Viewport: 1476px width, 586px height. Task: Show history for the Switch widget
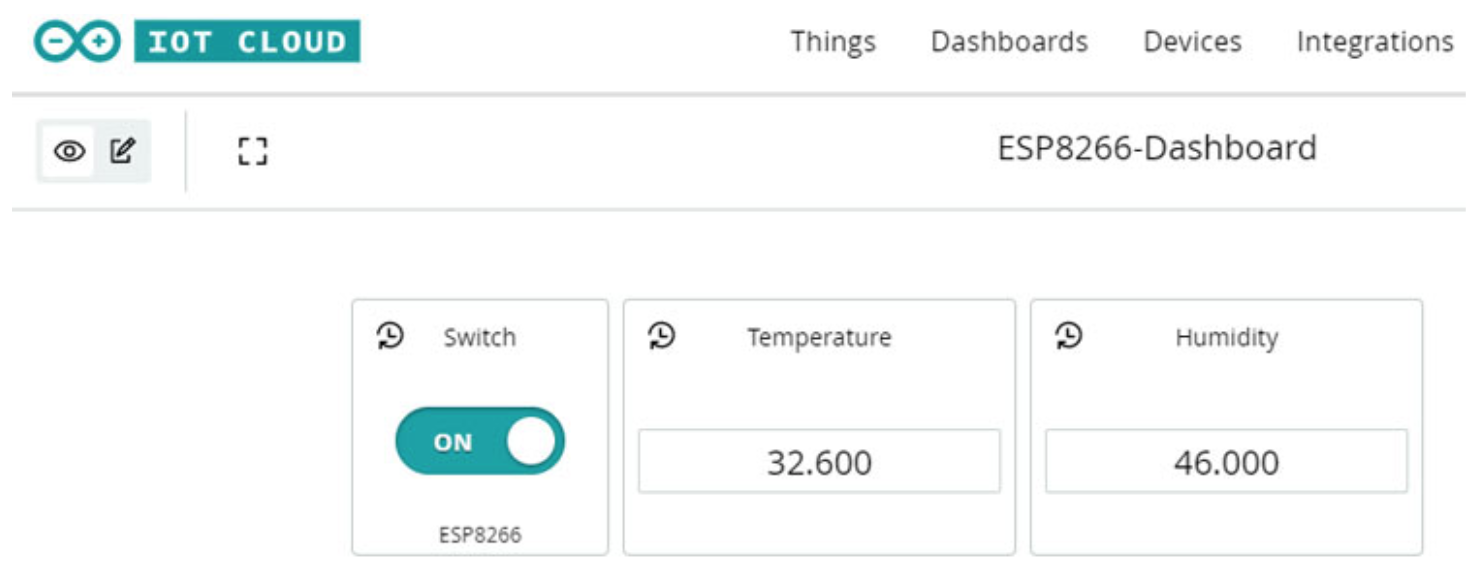pos(390,336)
